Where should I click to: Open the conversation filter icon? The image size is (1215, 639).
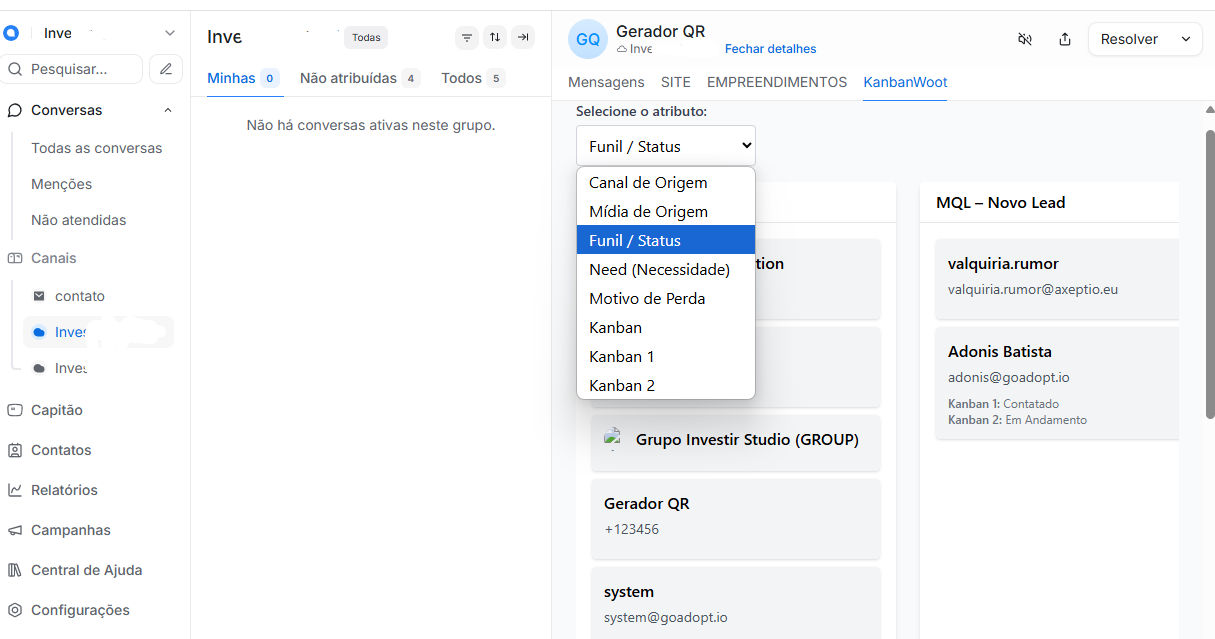tap(467, 38)
